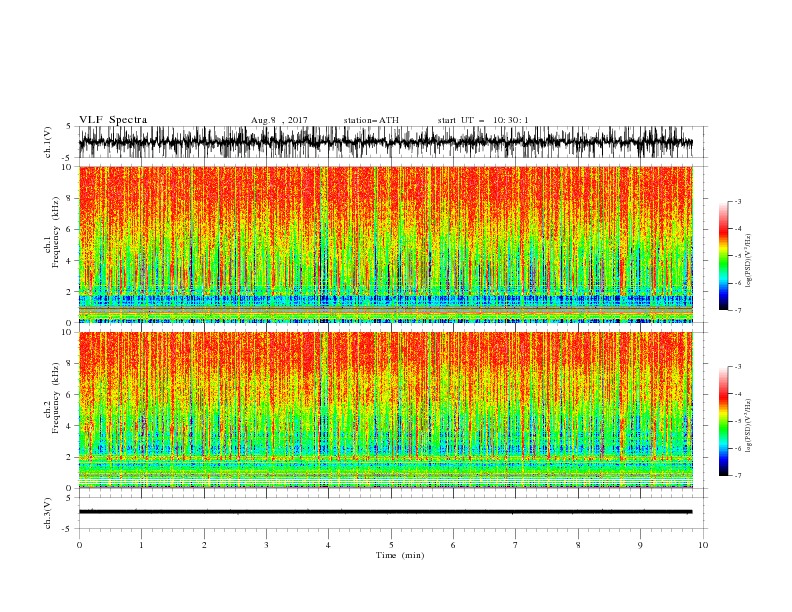The height and width of the screenshot is (612, 792).
Task: Click the ch.1 frequency axis tick "6"
Action: 70,229
